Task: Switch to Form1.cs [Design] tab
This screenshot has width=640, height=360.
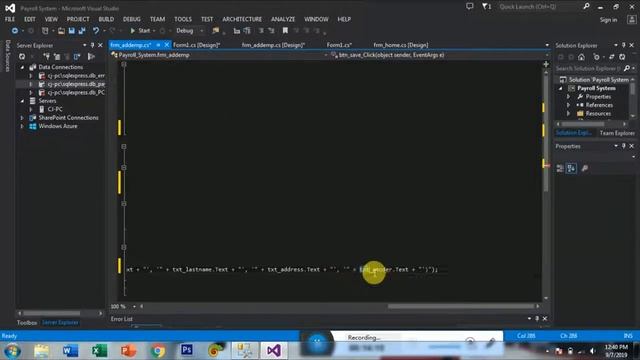Action: click(x=197, y=45)
